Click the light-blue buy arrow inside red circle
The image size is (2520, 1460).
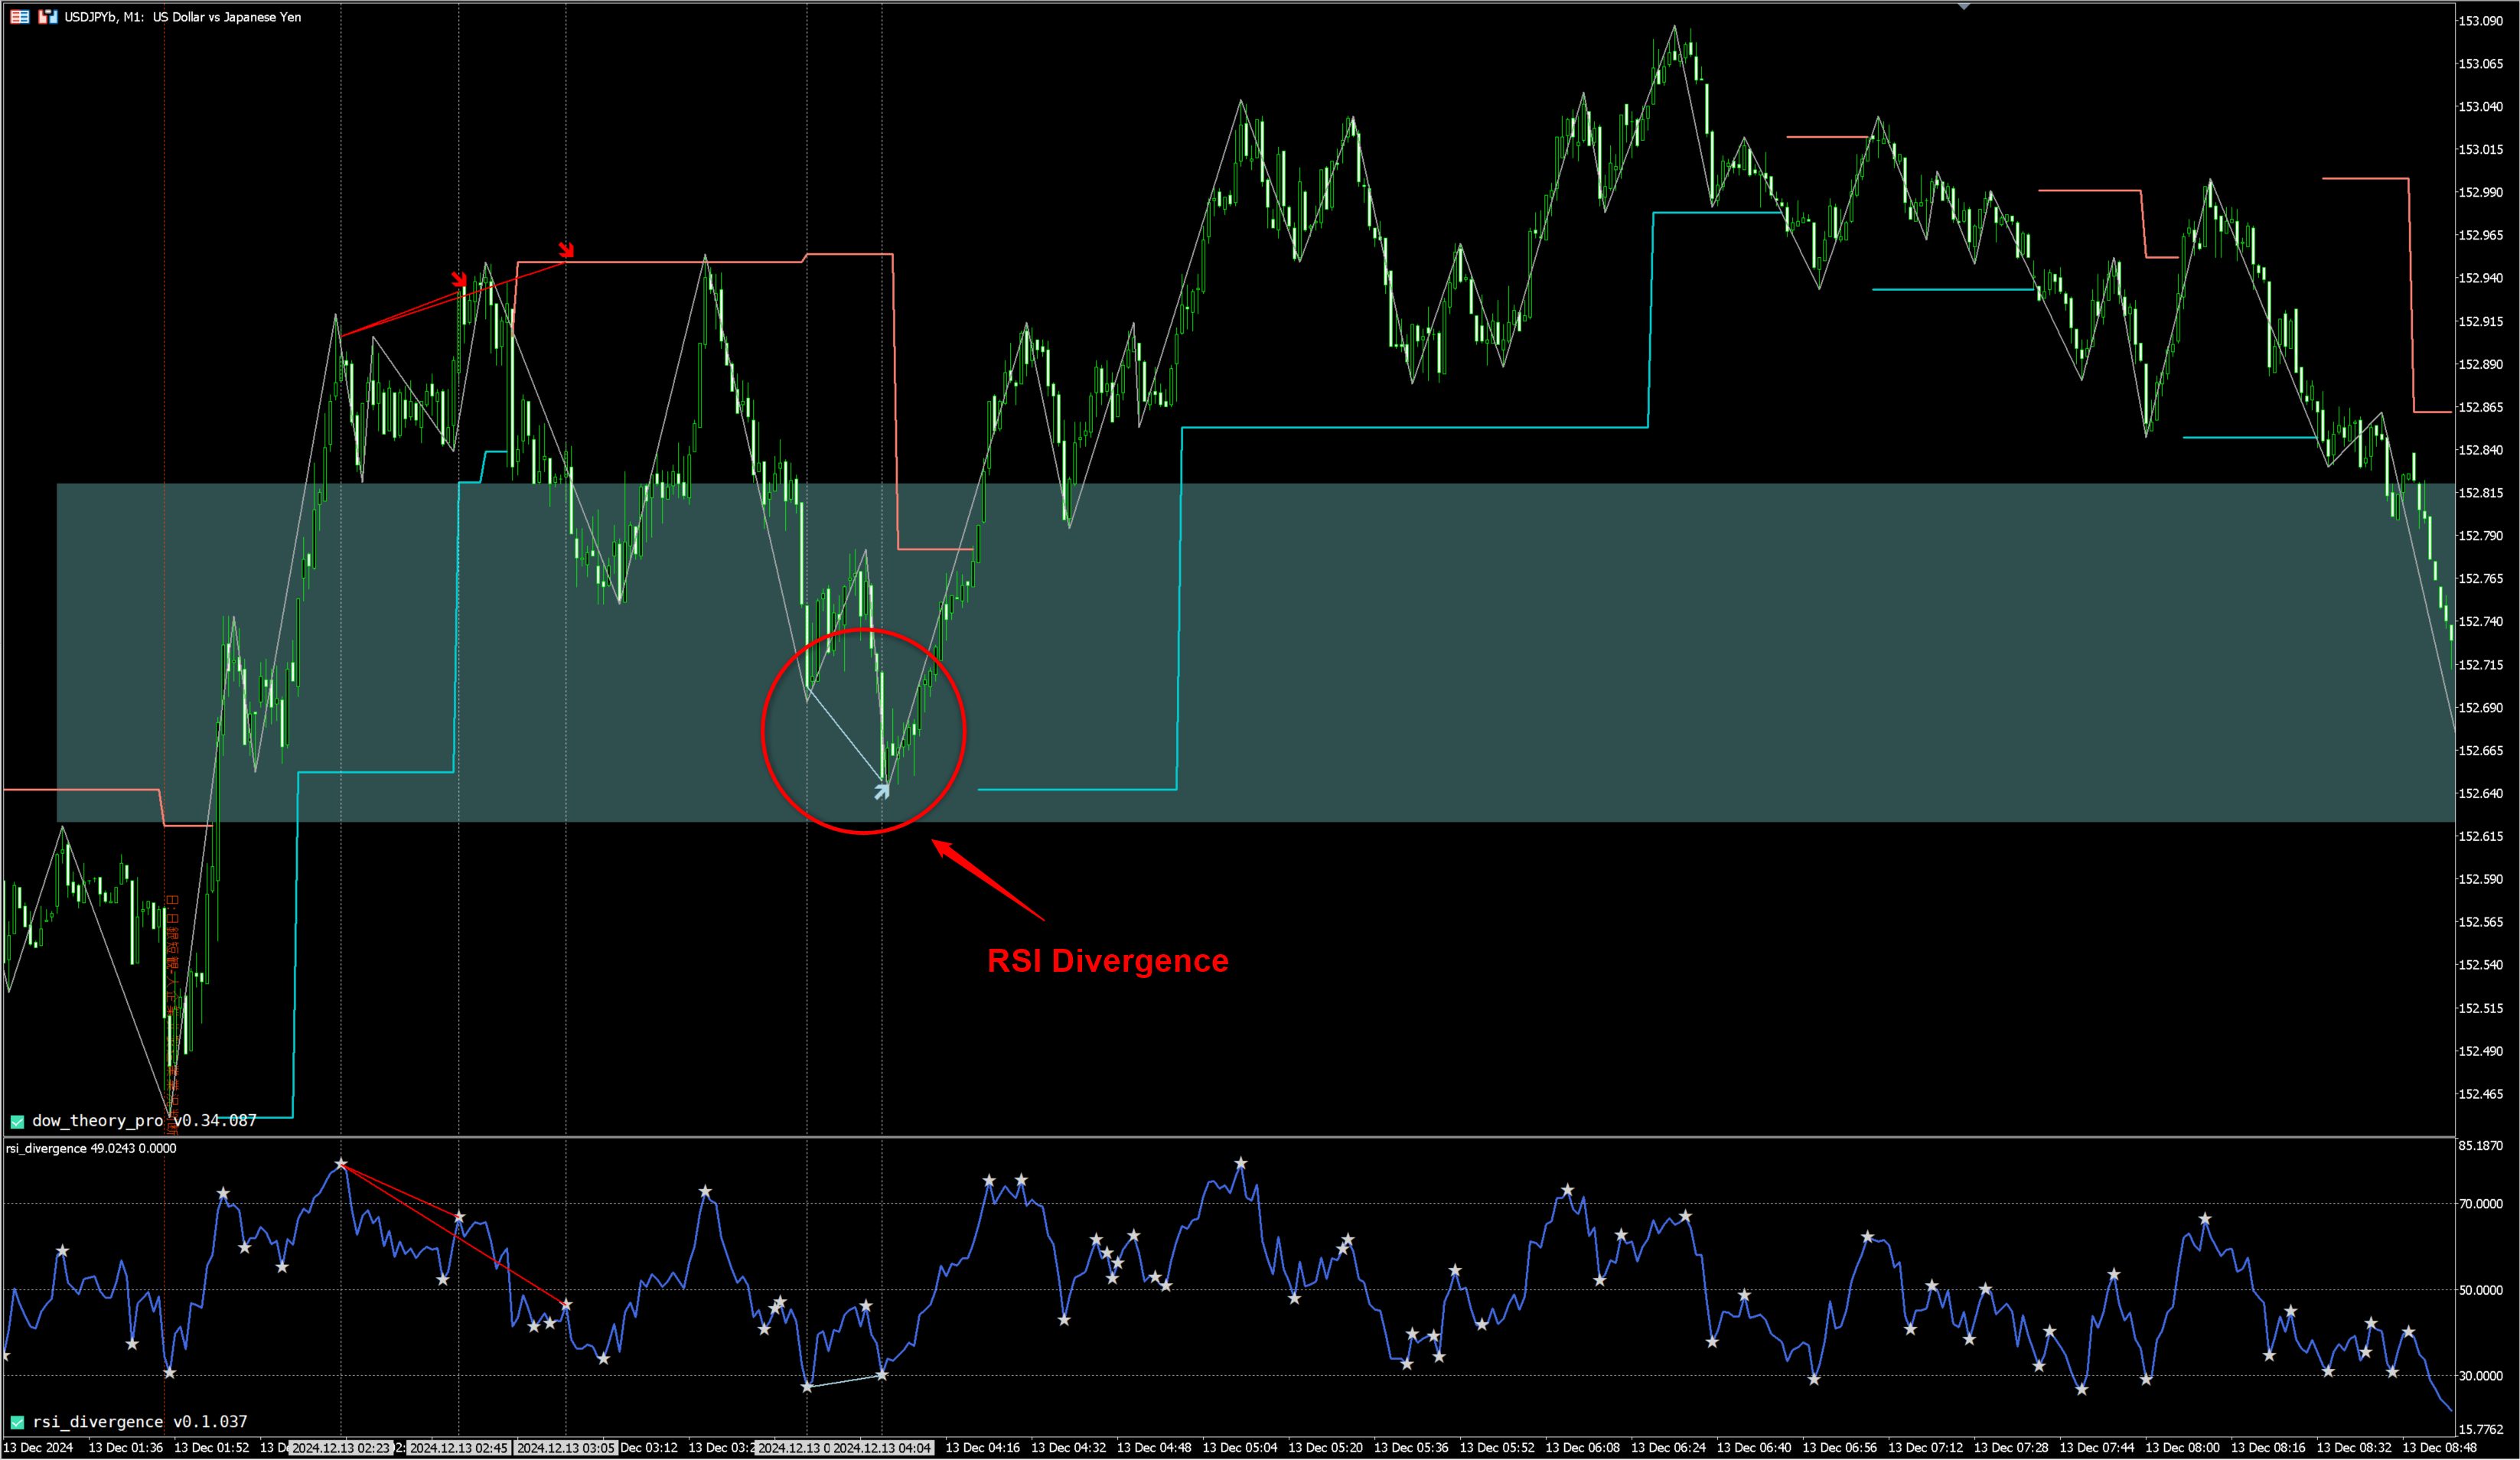pyautogui.click(x=881, y=792)
